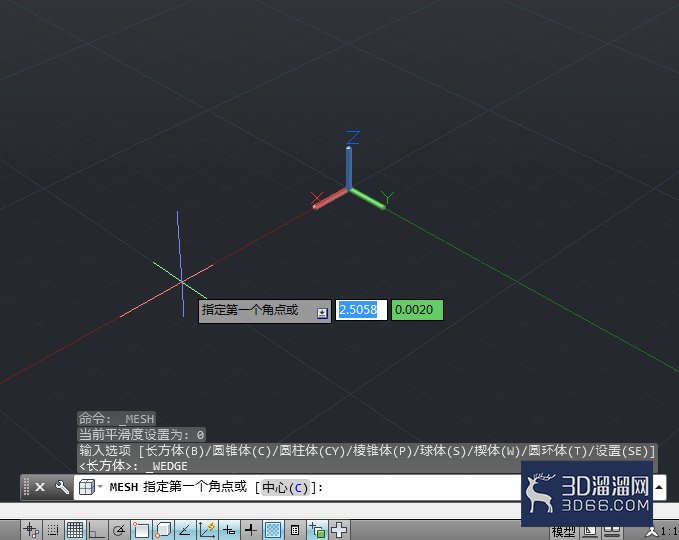Toggle 3D Object Snap in status bar
The height and width of the screenshot is (540, 679).
coord(163,530)
